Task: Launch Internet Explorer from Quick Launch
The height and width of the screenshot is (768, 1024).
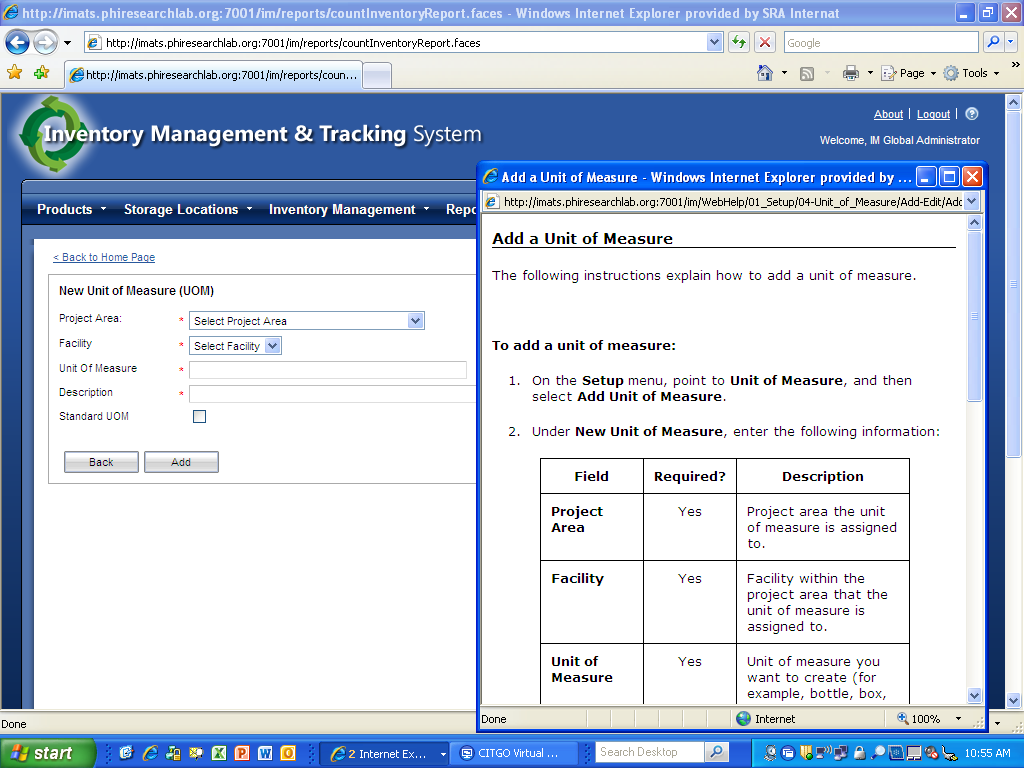Action: [x=150, y=753]
